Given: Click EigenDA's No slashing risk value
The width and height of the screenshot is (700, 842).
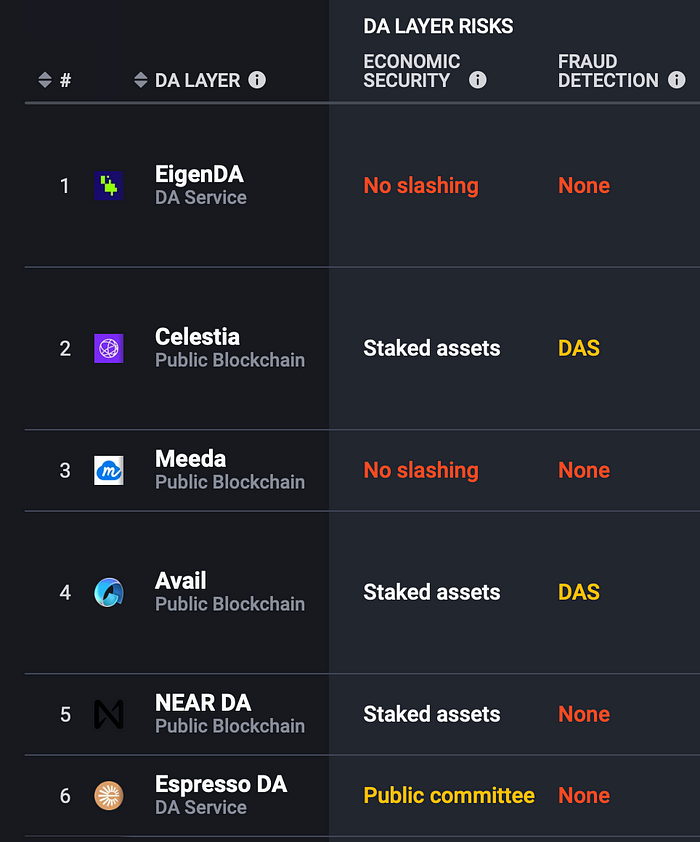Looking at the screenshot, I should (x=421, y=186).
